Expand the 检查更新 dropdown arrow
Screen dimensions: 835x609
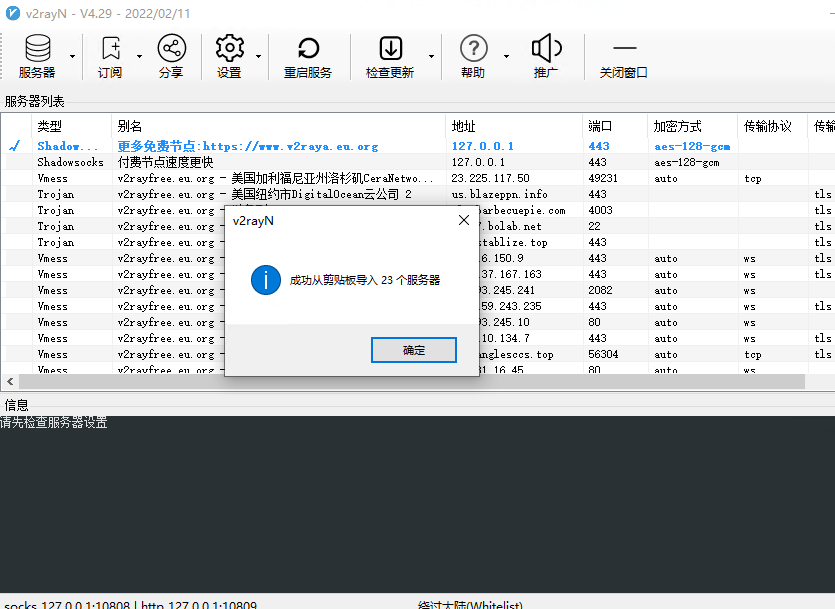click(x=431, y=56)
